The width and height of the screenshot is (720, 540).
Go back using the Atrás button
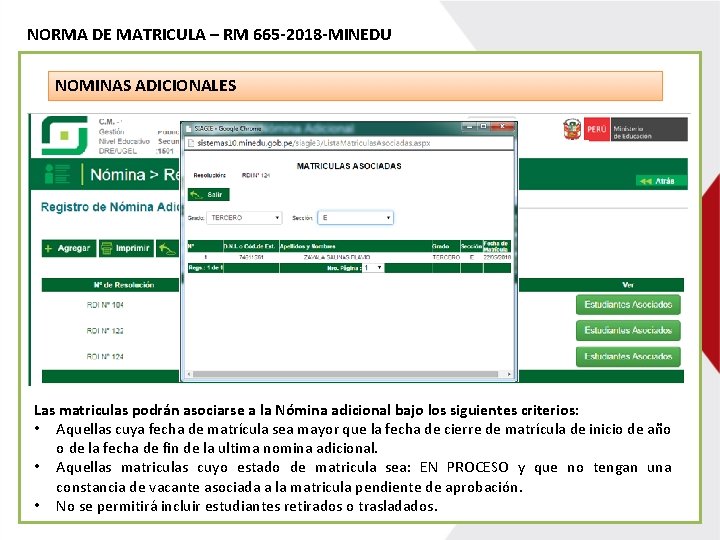tap(661, 181)
